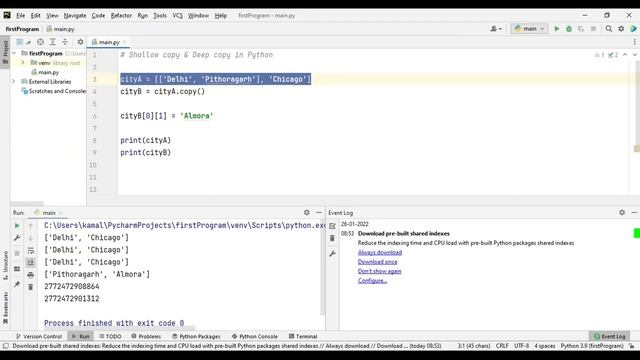Viewport: 640px width, 360px height.
Task: Click Configure... link in Event Log
Action: tap(372, 281)
